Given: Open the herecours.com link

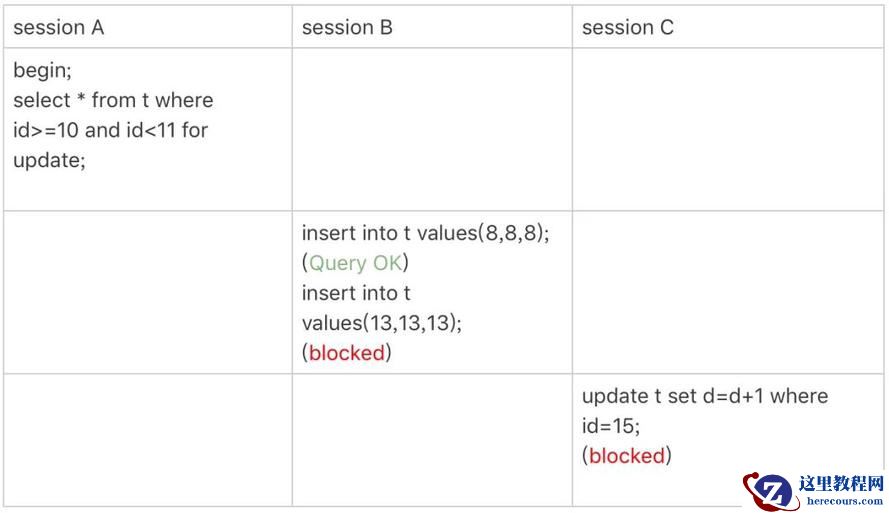Looking at the screenshot, I should (x=840, y=500).
